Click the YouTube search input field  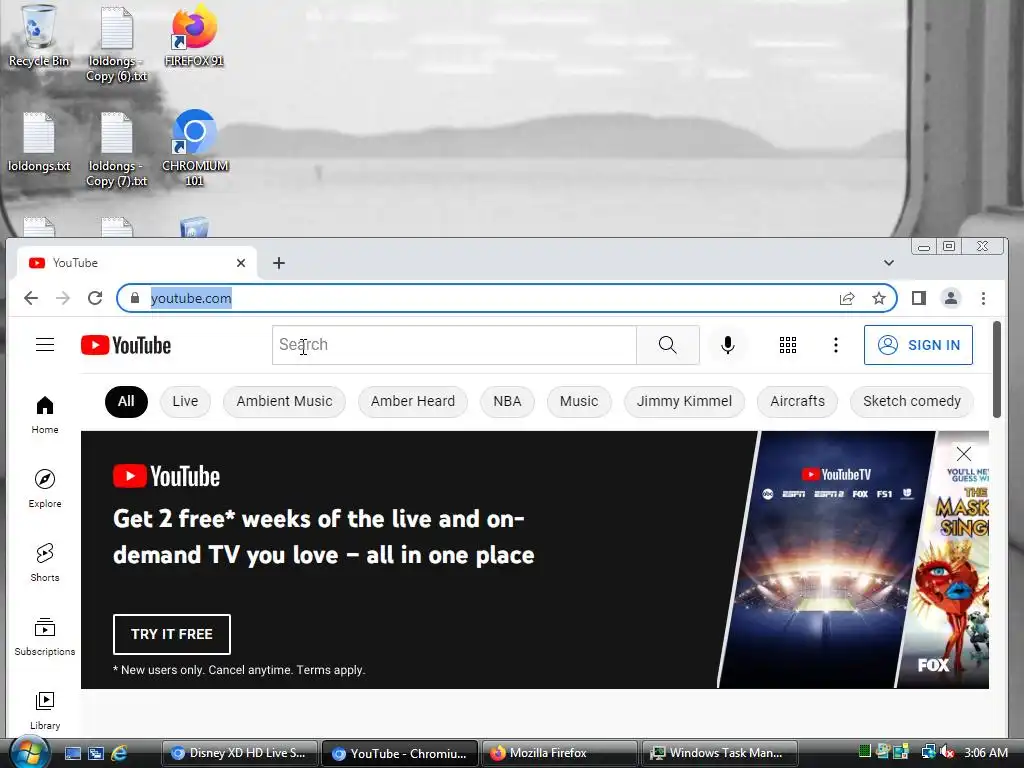click(x=454, y=345)
